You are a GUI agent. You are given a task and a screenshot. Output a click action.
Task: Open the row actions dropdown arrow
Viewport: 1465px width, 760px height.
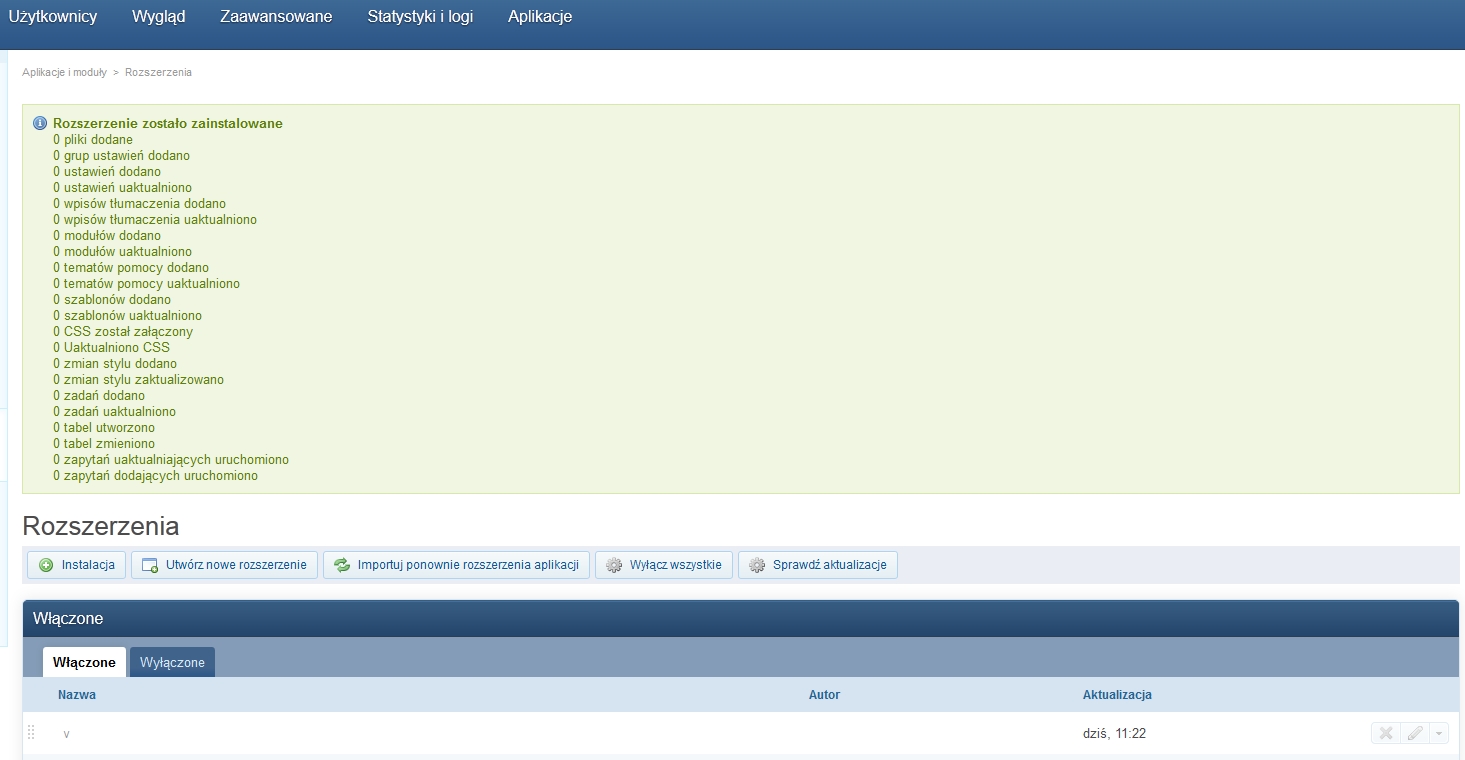click(1438, 733)
